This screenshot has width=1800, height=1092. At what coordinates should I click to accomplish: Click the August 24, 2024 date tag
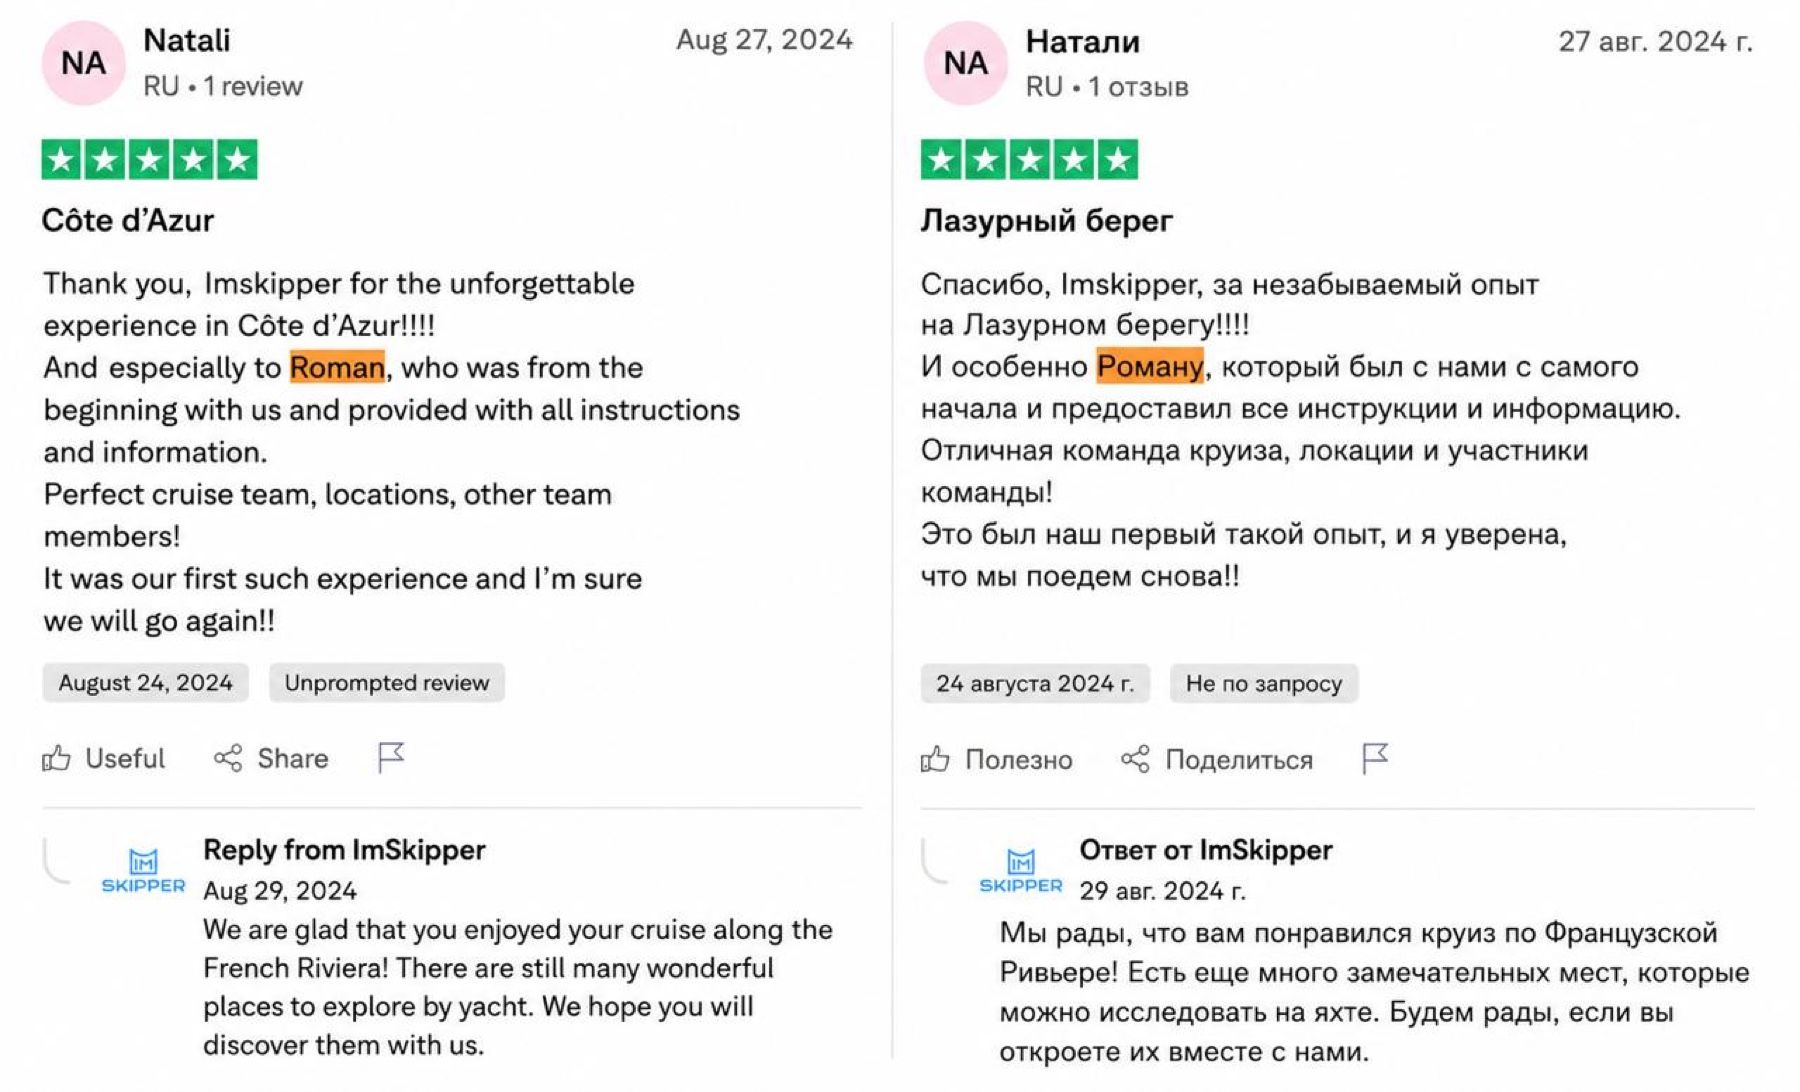click(145, 683)
